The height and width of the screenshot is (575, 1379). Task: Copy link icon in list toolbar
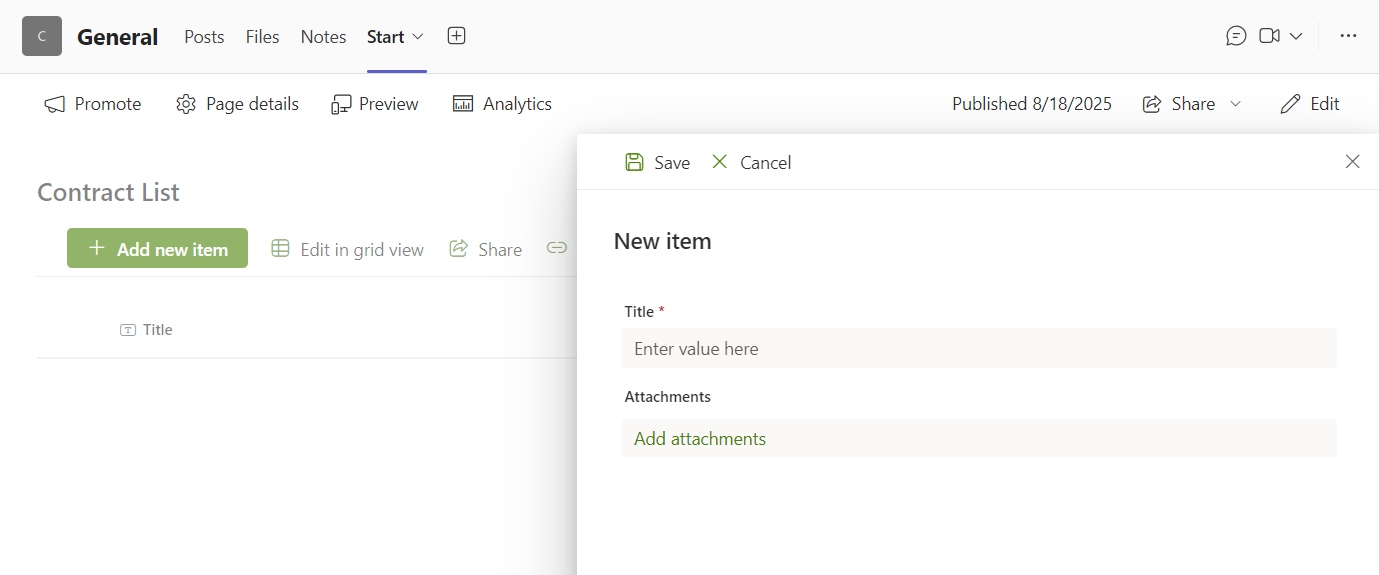[x=556, y=249]
